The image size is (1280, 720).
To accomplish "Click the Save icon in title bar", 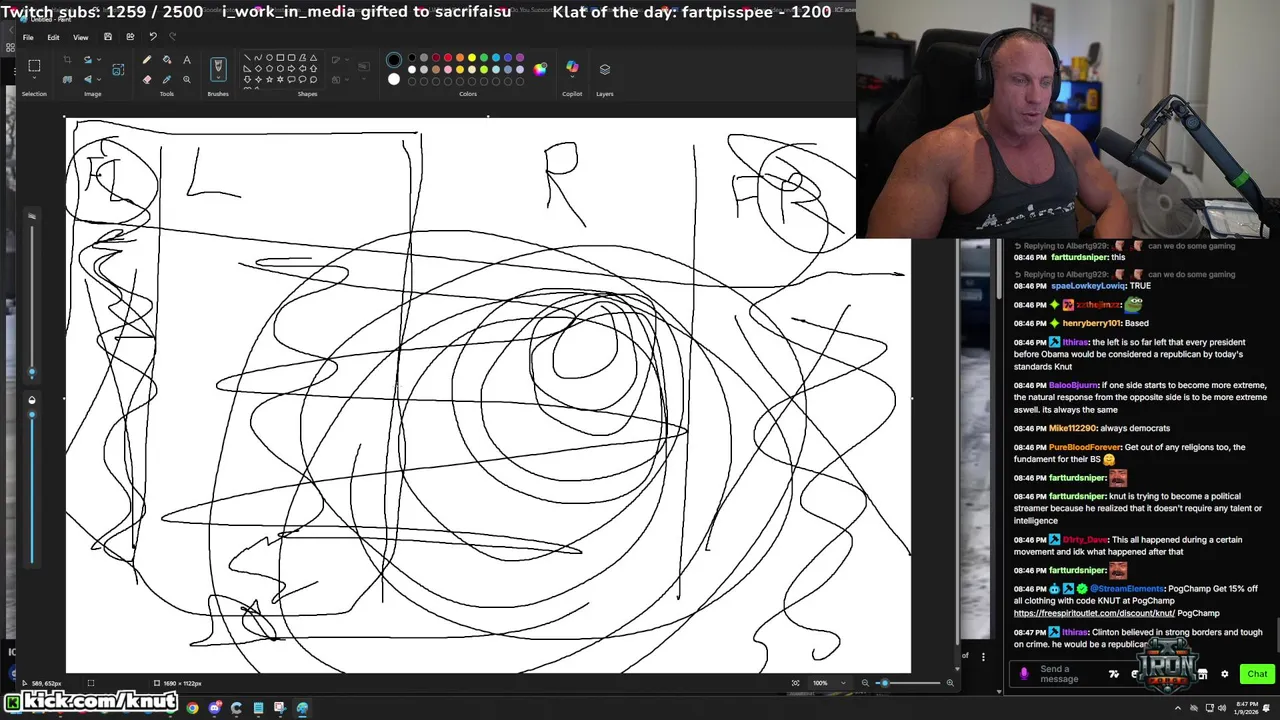I will click(107, 37).
